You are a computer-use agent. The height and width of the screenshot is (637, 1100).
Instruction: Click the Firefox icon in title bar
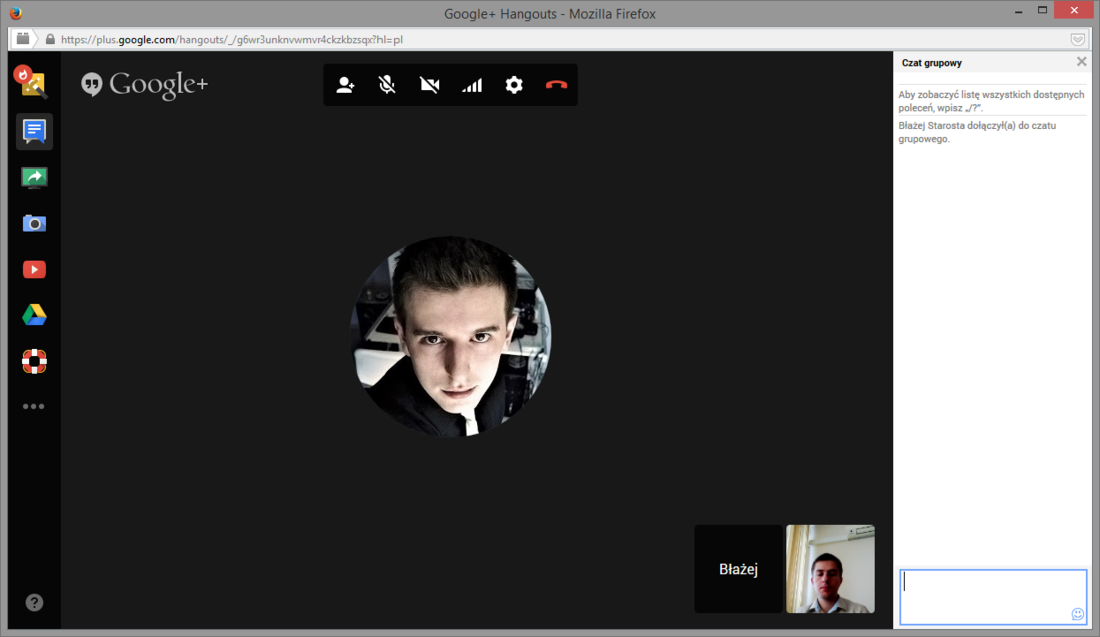click(x=15, y=13)
